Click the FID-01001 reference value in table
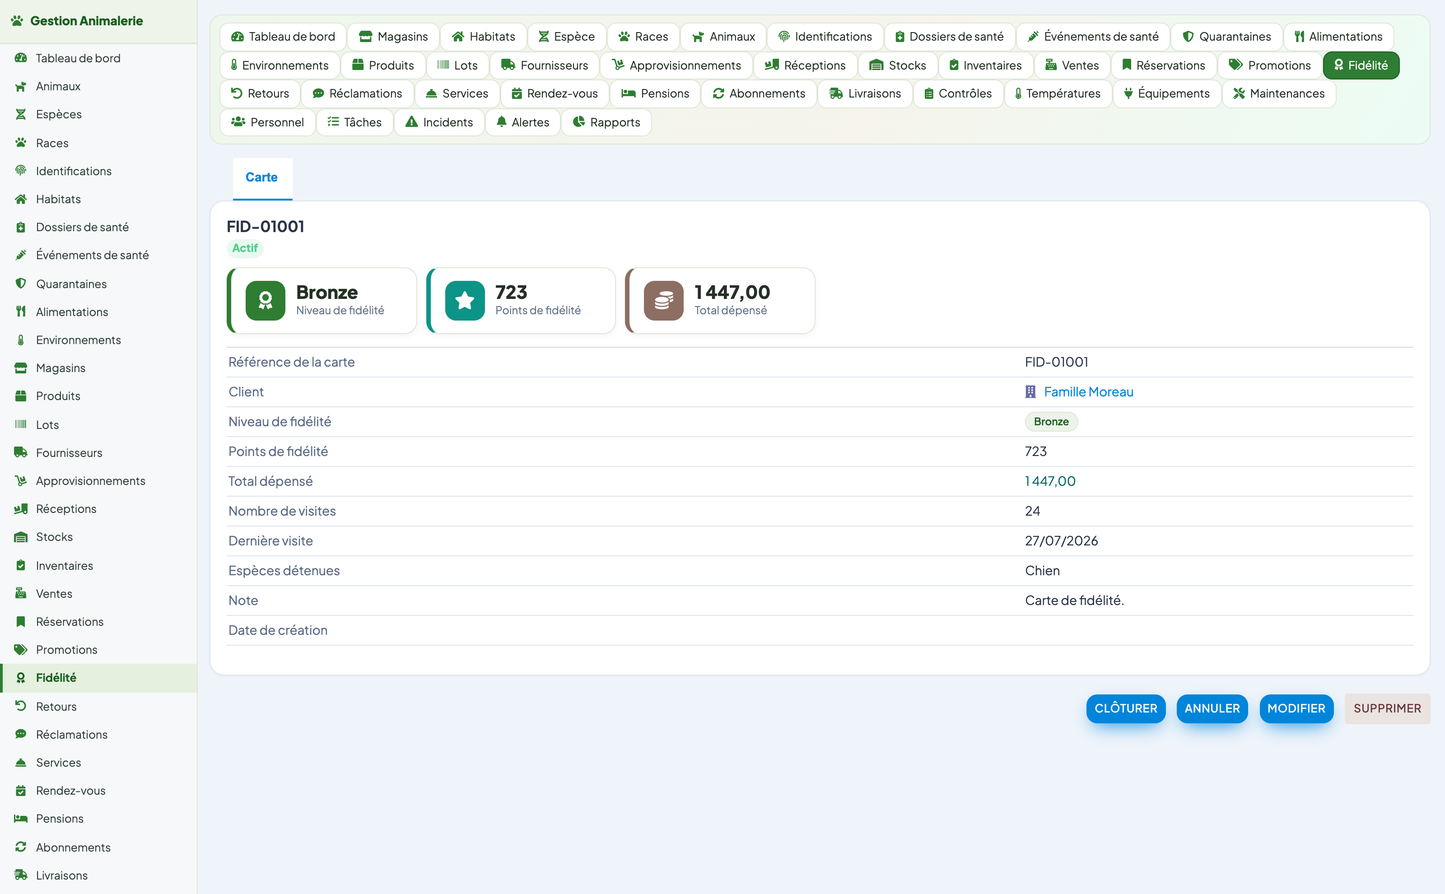Viewport: 1445px width, 894px height. 1056,362
